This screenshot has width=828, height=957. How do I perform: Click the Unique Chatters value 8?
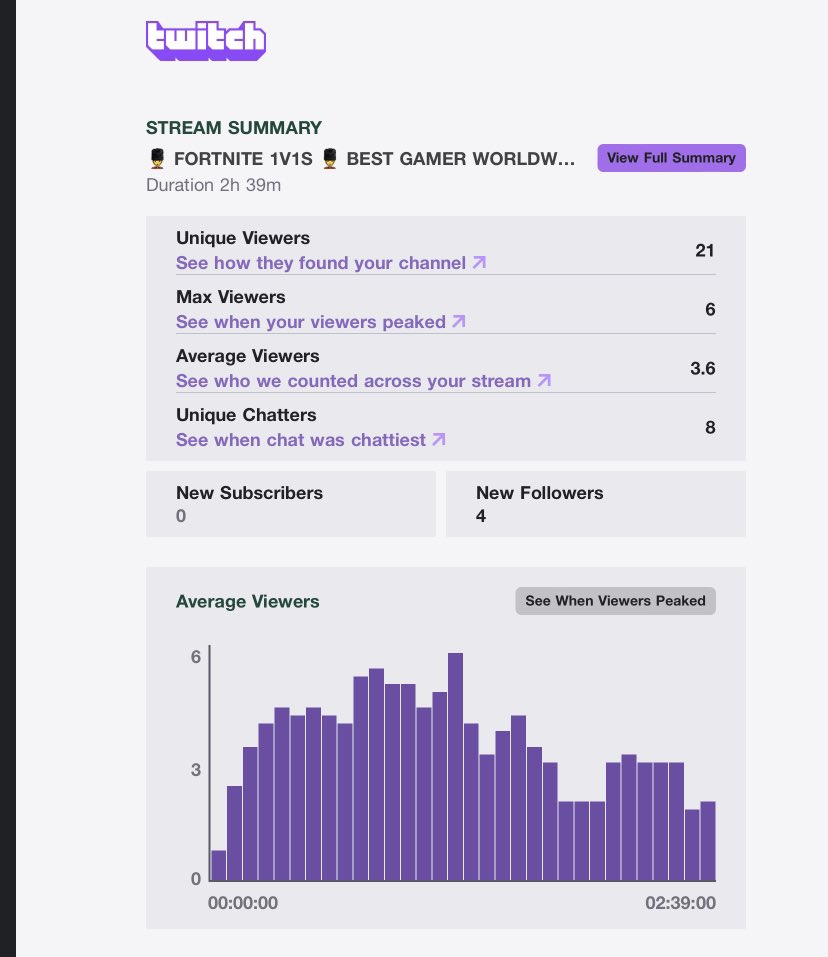coord(710,427)
